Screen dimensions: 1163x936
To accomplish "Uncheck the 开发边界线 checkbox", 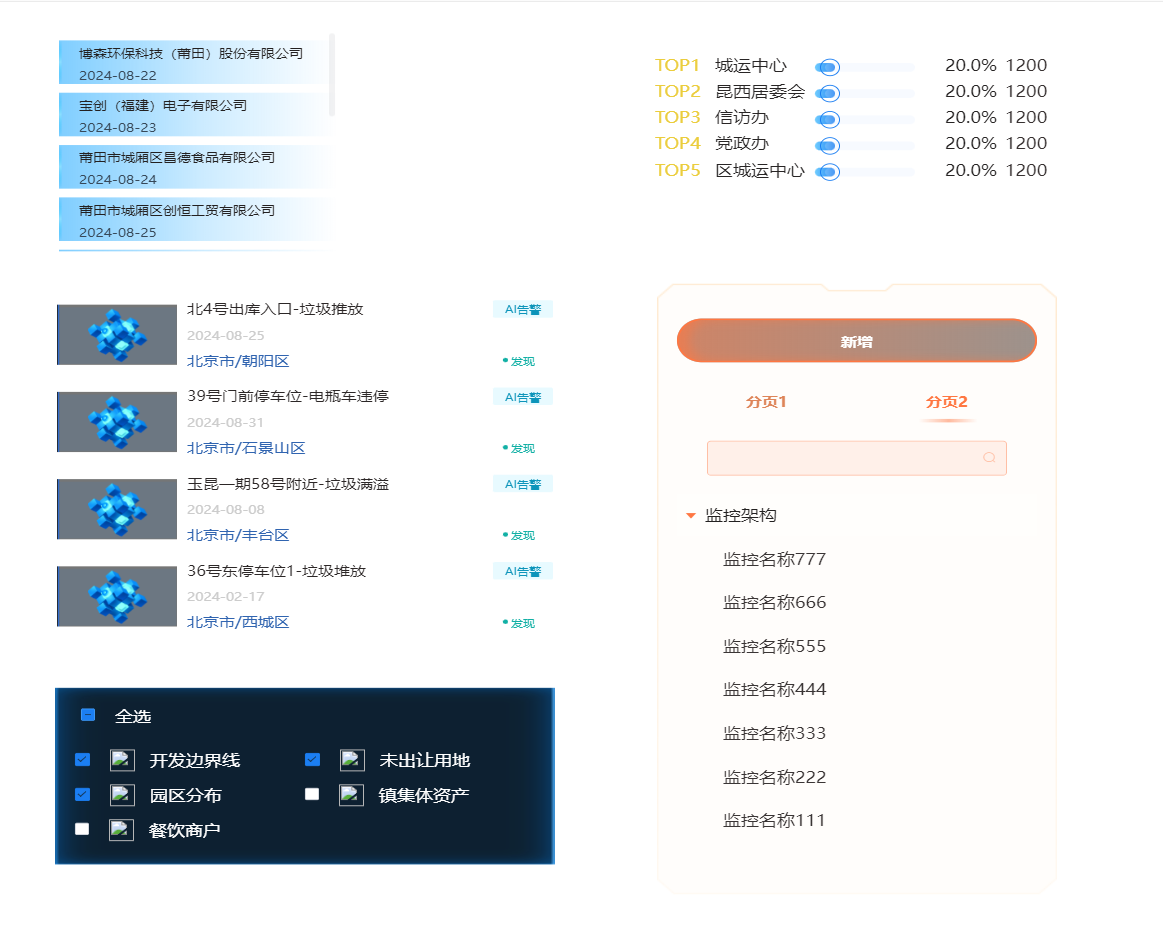I will (83, 760).
